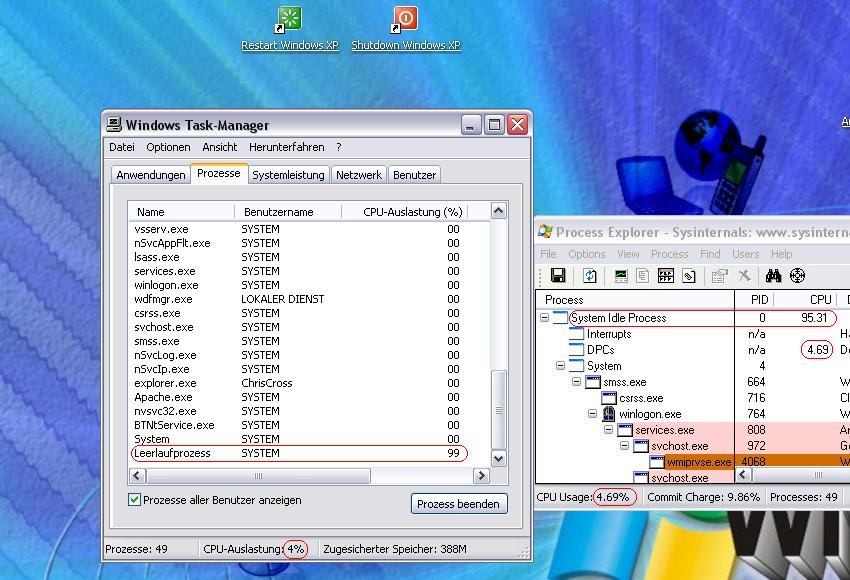Click Task-Manager horizontal scroll right arrow
This screenshot has width=850, height=580.
click(x=481, y=476)
